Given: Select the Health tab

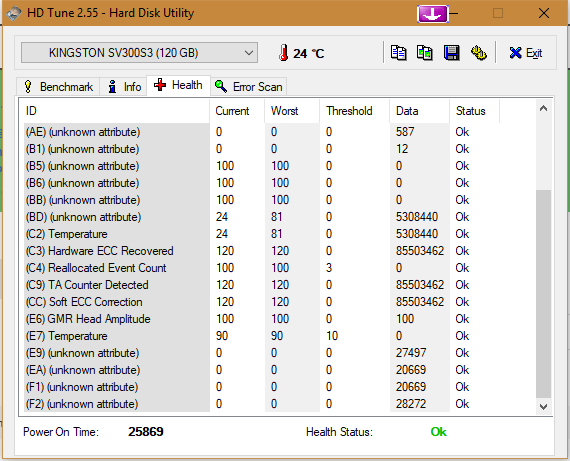Looking at the screenshot, I should [178, 85].
